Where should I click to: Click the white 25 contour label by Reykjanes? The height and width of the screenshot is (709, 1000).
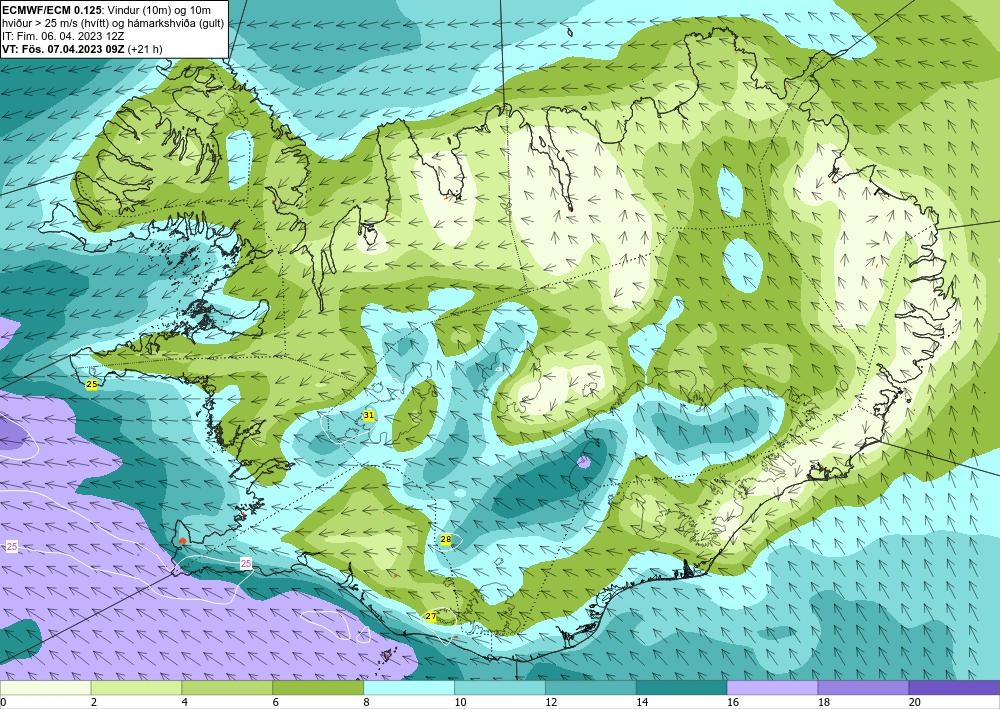click(246, 563)
